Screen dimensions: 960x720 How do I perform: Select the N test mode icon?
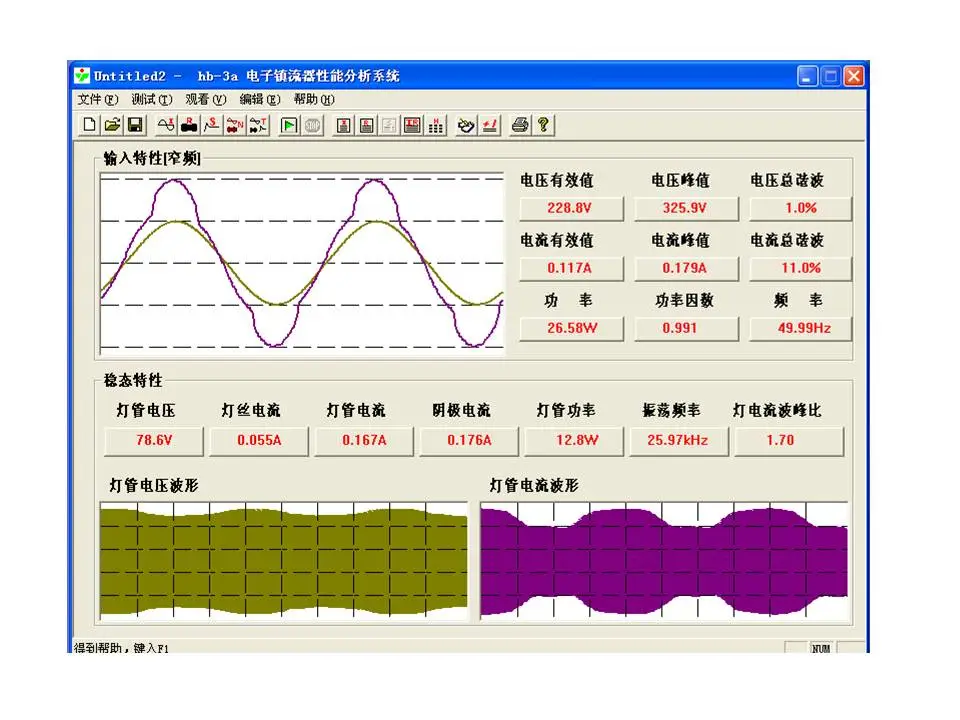[235, 125]
